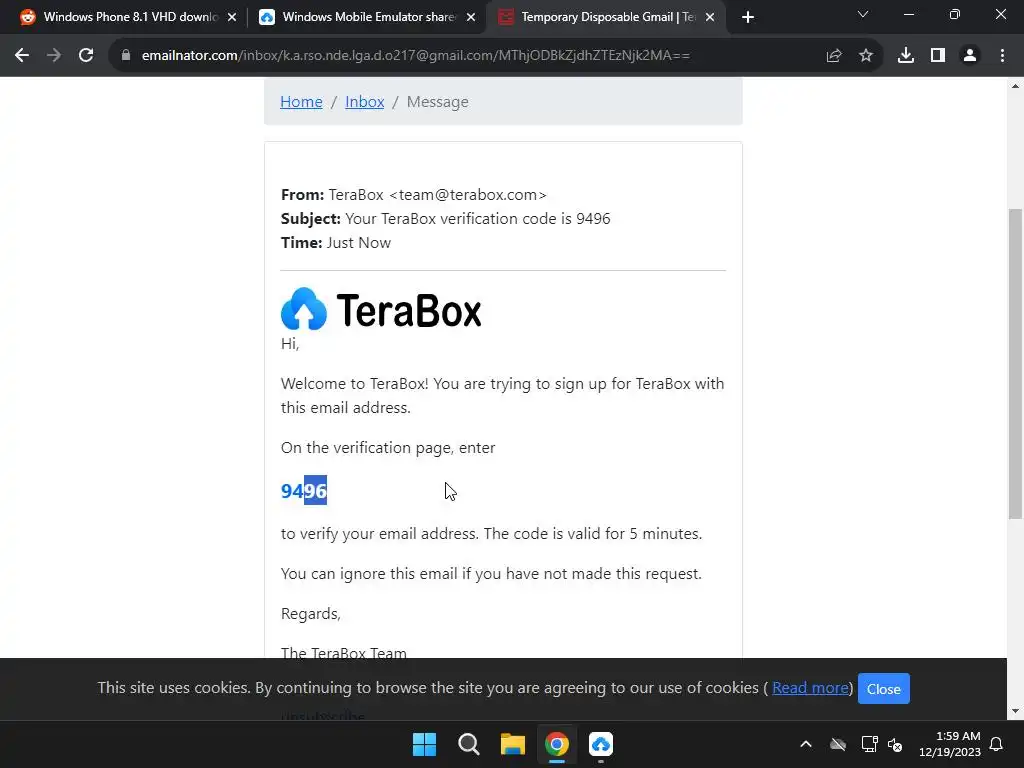1024x768 pixels.
Task: Click the lock icon in address bar
Action: click(126, 56)
